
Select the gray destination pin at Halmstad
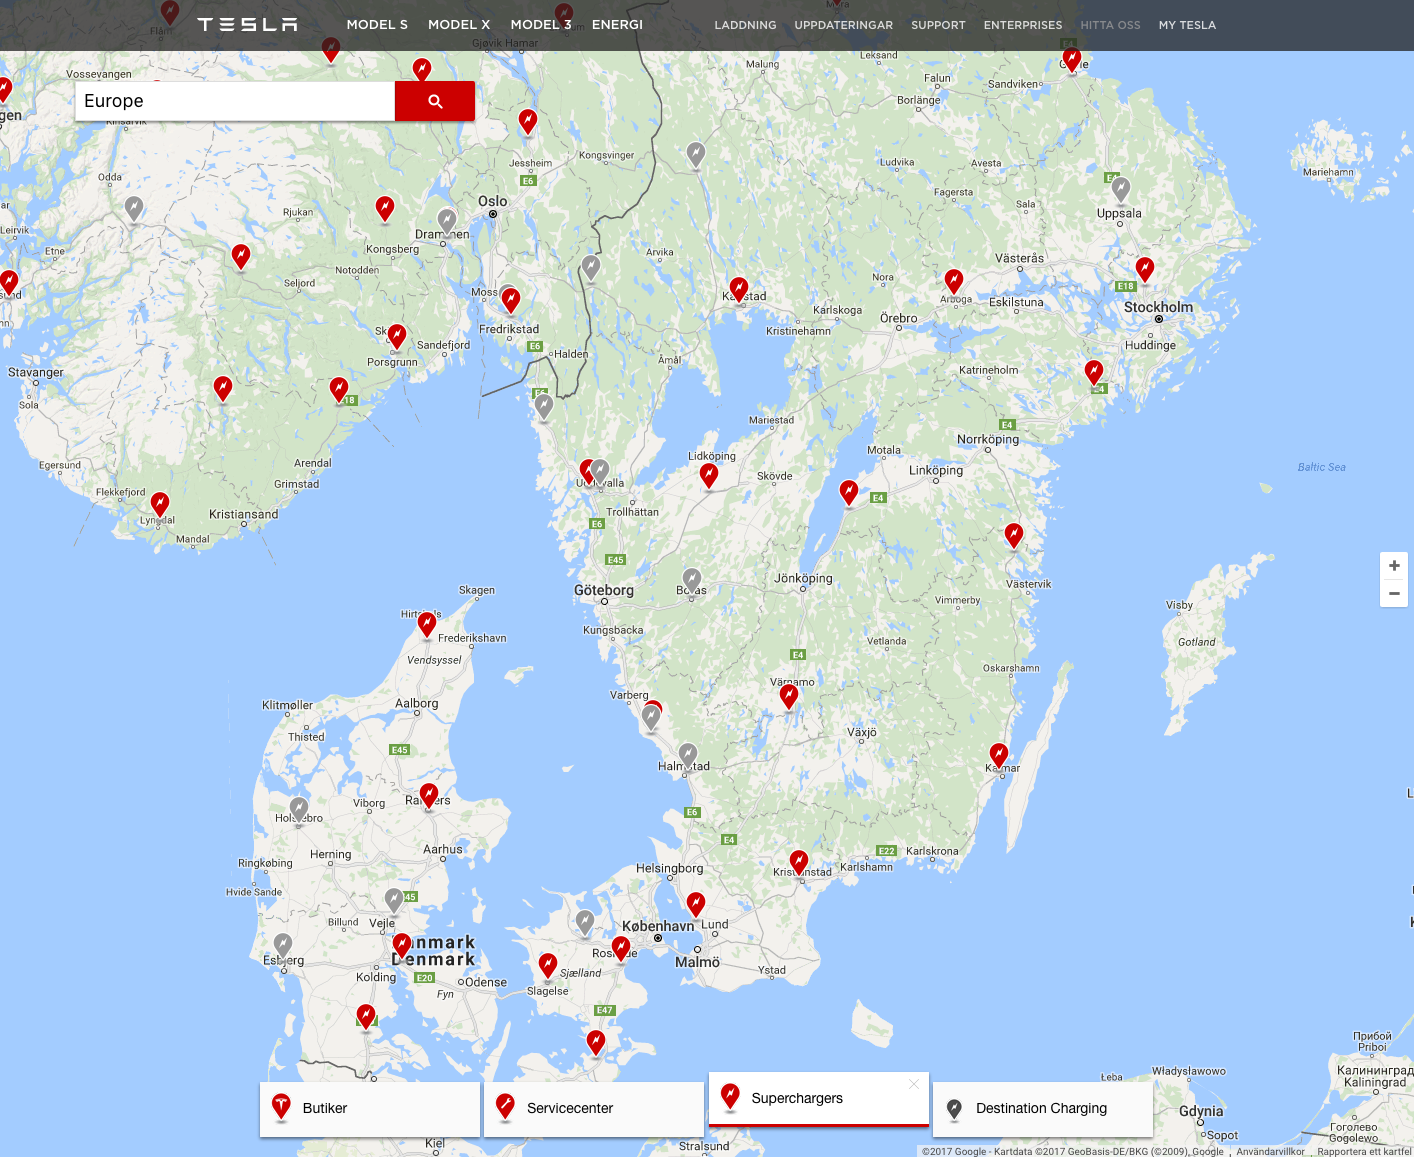click(688, 754)
